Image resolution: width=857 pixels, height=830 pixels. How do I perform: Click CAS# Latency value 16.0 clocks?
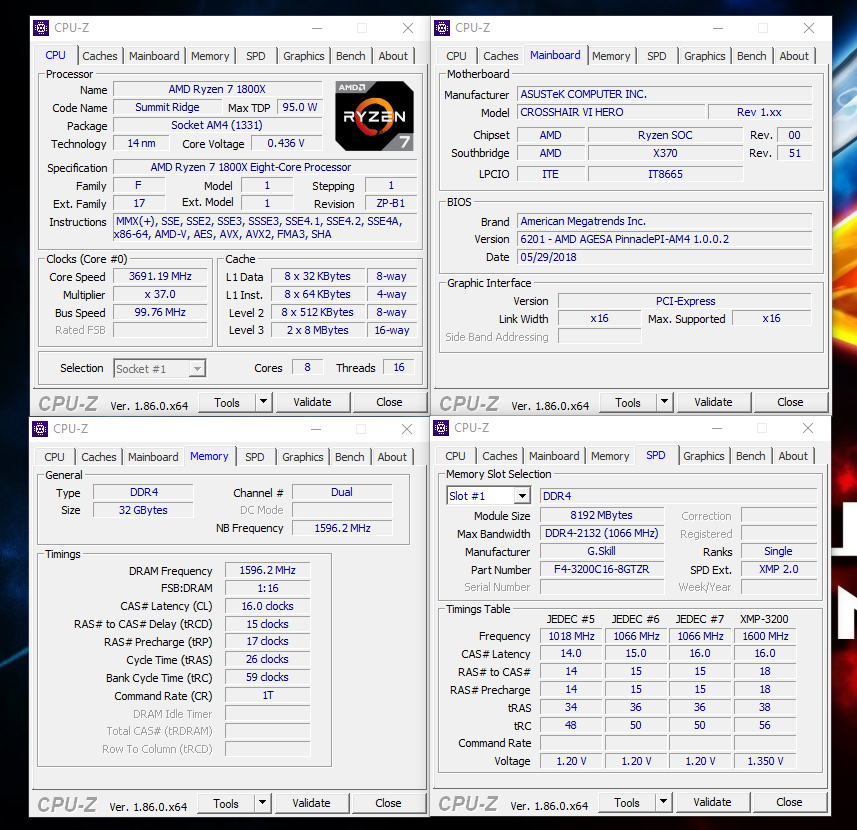pyautogui.click(x=267, y=606)
